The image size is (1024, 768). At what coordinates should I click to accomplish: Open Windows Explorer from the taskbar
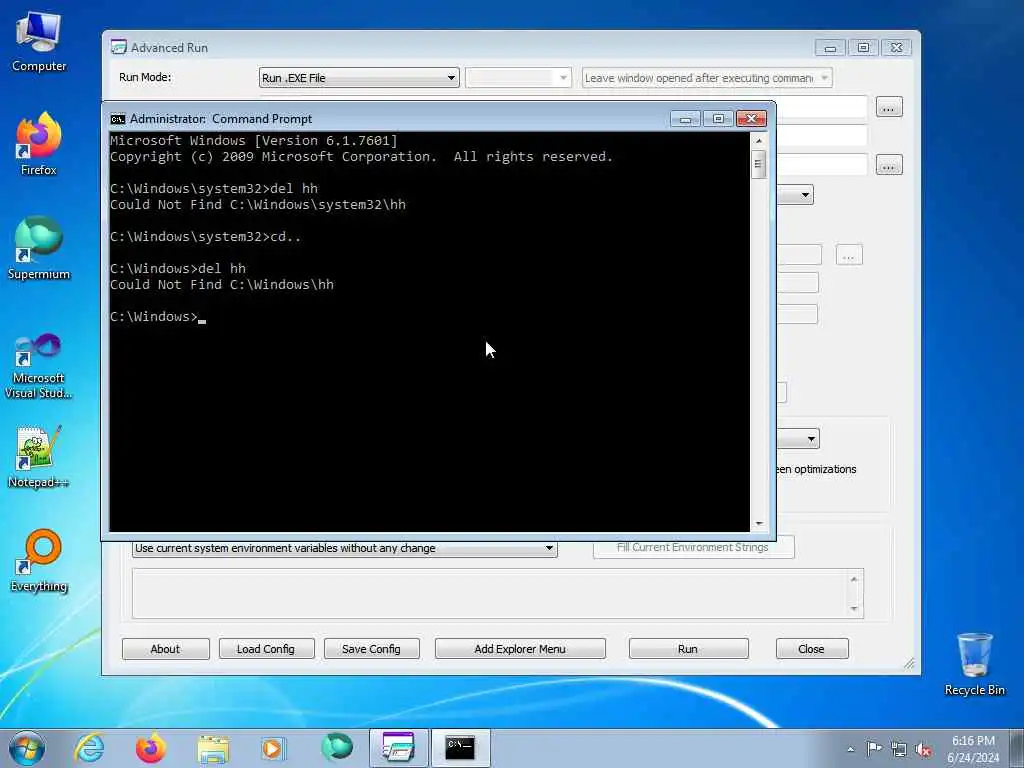click(214, 748)
